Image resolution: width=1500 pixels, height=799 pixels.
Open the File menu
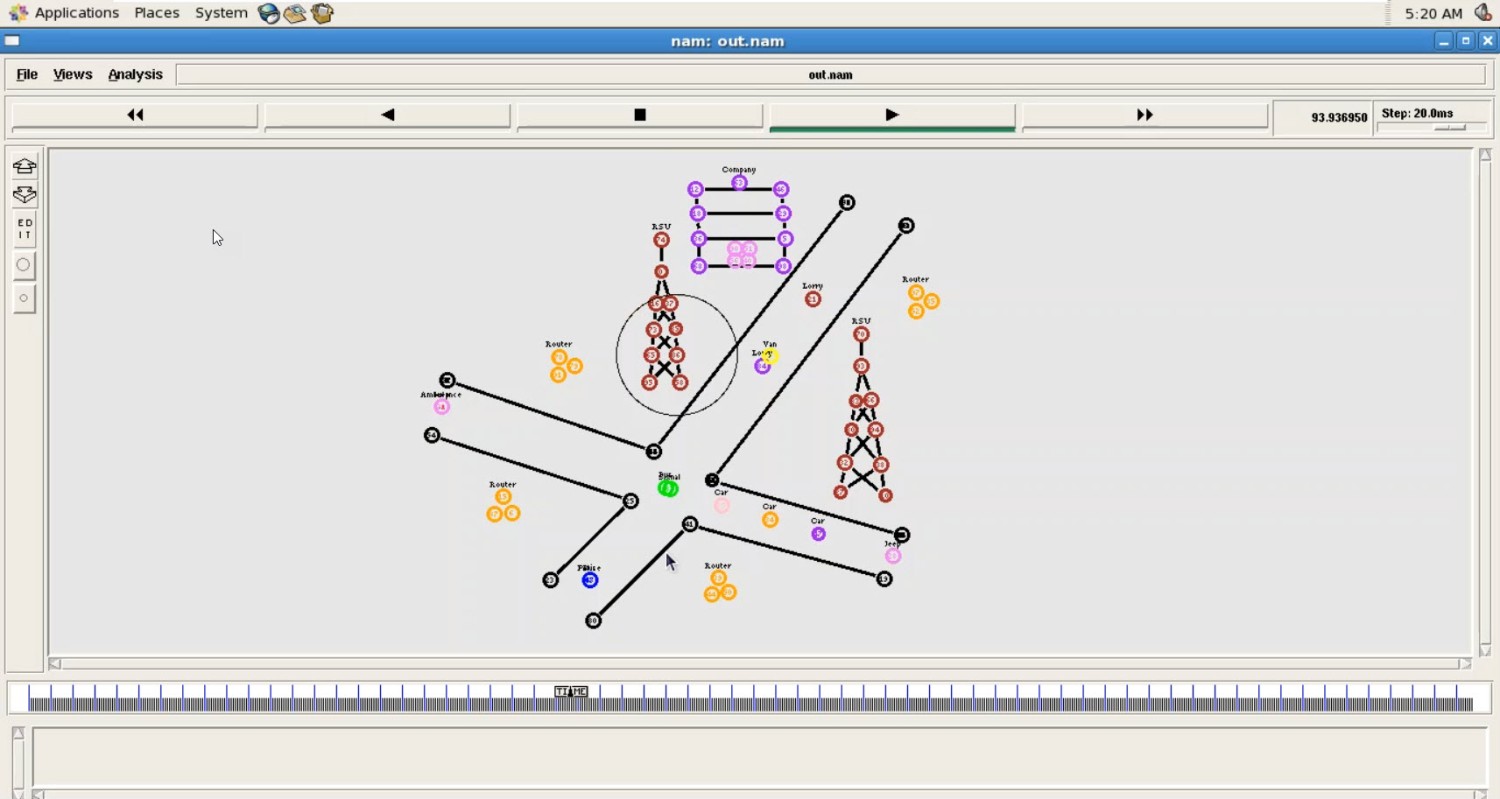26,74
